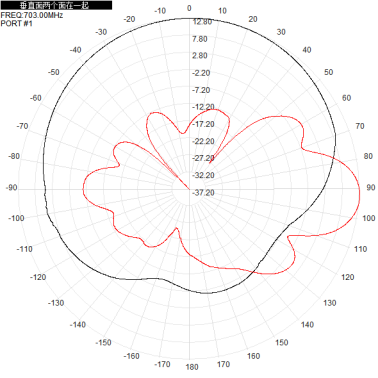Image resolution: width=378 pixels, height=378 pixels.
Task: Click the positive 170 degree angle label
Action: click(223, 364)
